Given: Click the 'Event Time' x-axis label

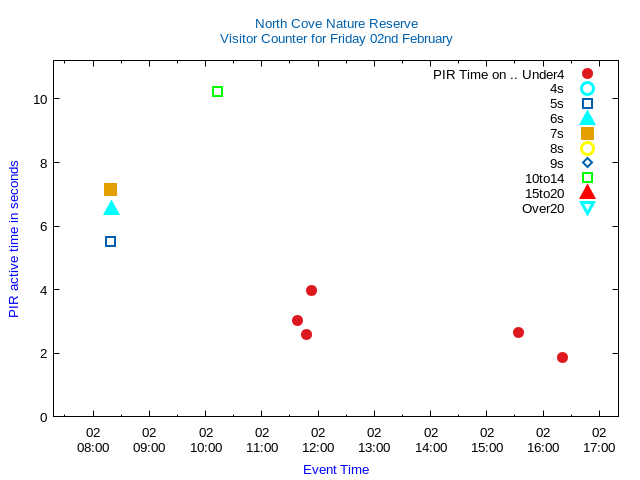Looking at the screenshot, I should [x=336, y=470].
